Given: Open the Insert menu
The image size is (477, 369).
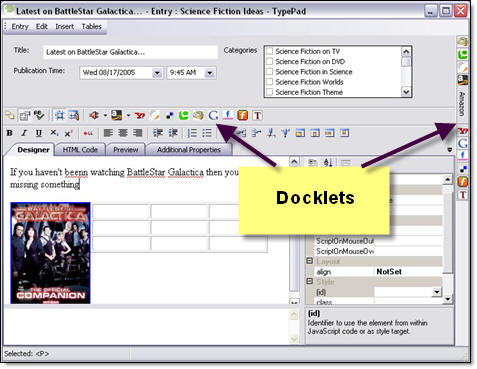Looking at the screenshot, I should [64, 26].
